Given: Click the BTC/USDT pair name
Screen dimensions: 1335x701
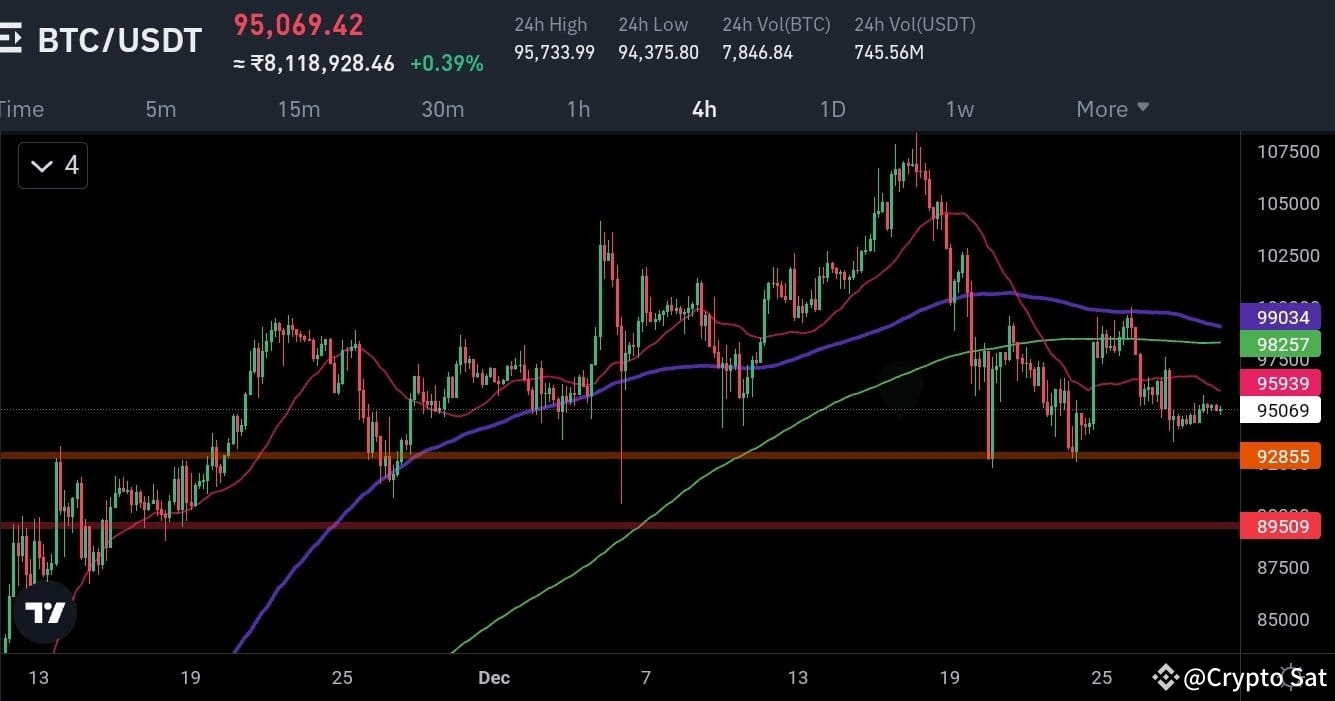Looking at the screenshot, I should 119,40.
